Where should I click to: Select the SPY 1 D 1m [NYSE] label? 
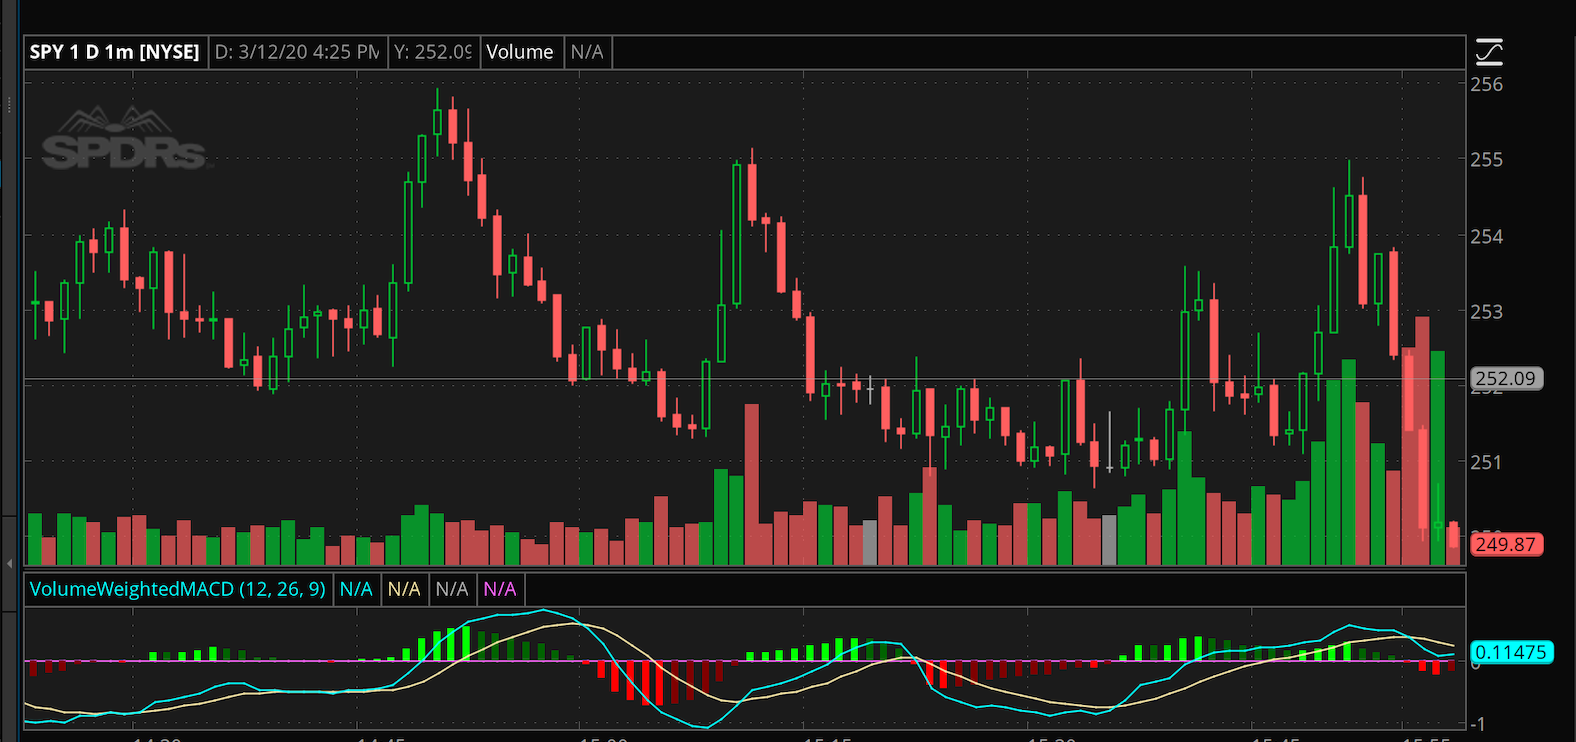(x=115, y=52)
